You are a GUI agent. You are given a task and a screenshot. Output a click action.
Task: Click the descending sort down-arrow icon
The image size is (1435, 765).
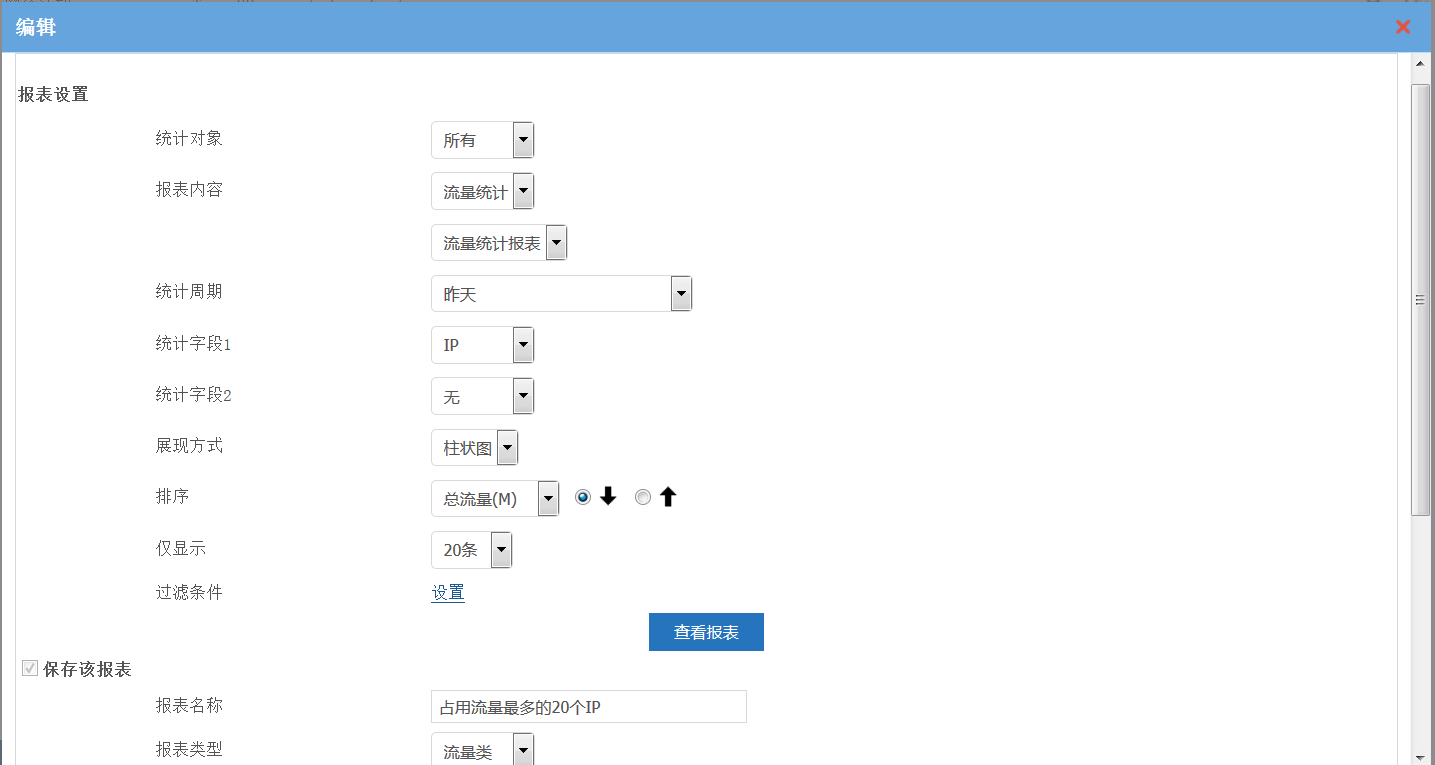608,497
